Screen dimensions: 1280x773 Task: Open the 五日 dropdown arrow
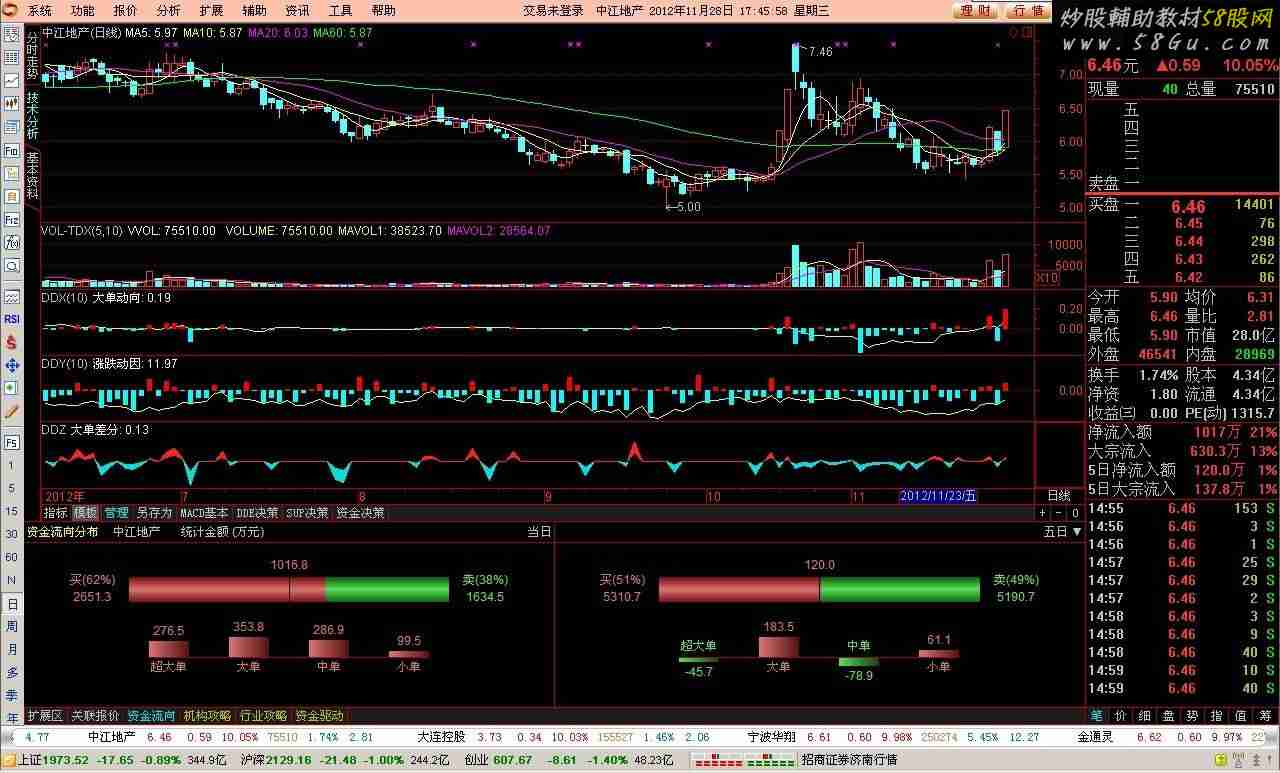pos(1076,532)
